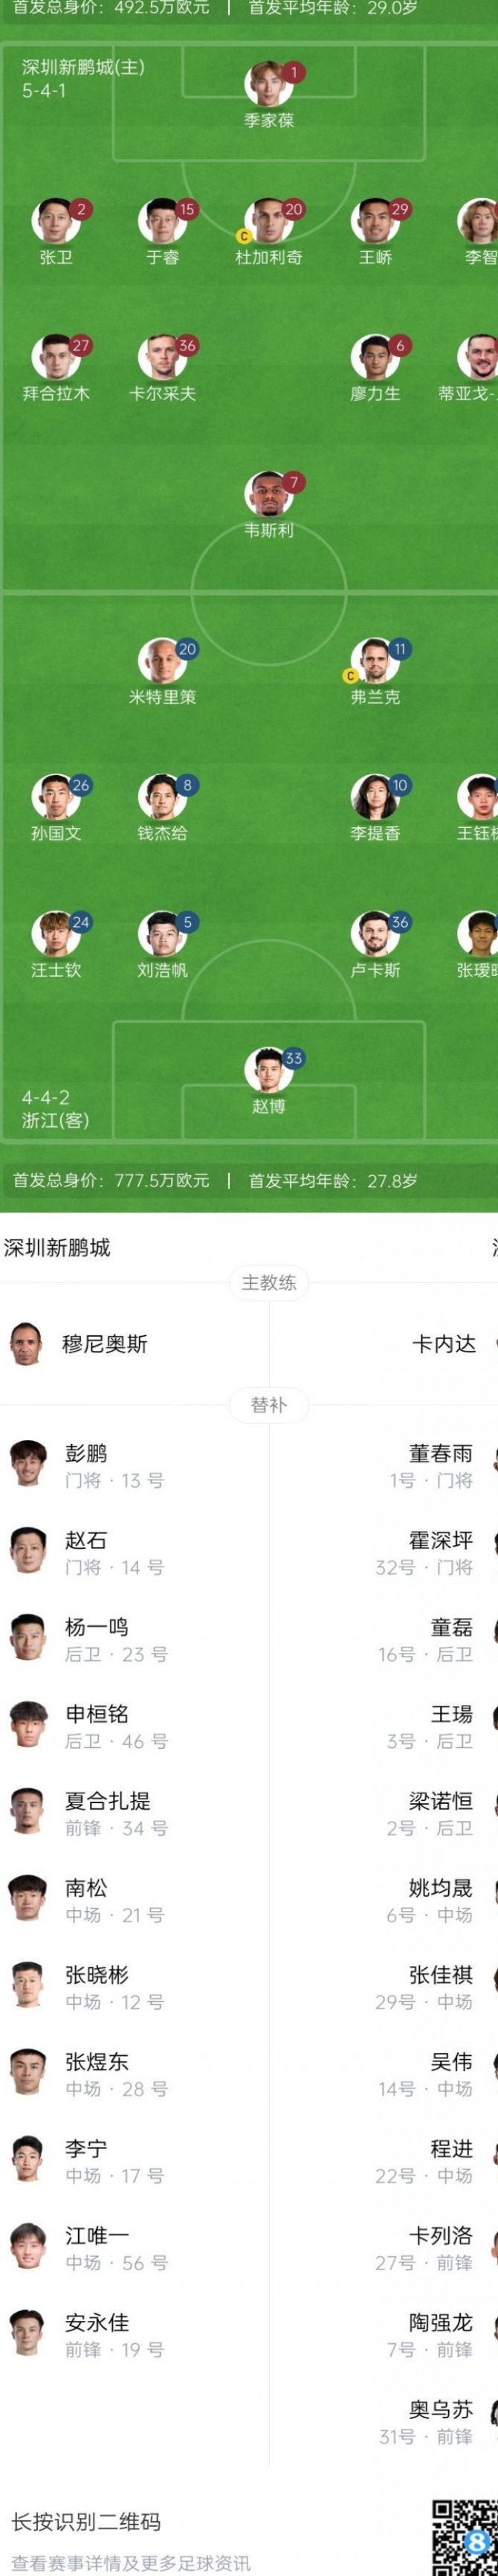Screen dimensions: 498x2576
Task: Open player 杜加利奇 number 20 avatar
Action: pos(268,221)
